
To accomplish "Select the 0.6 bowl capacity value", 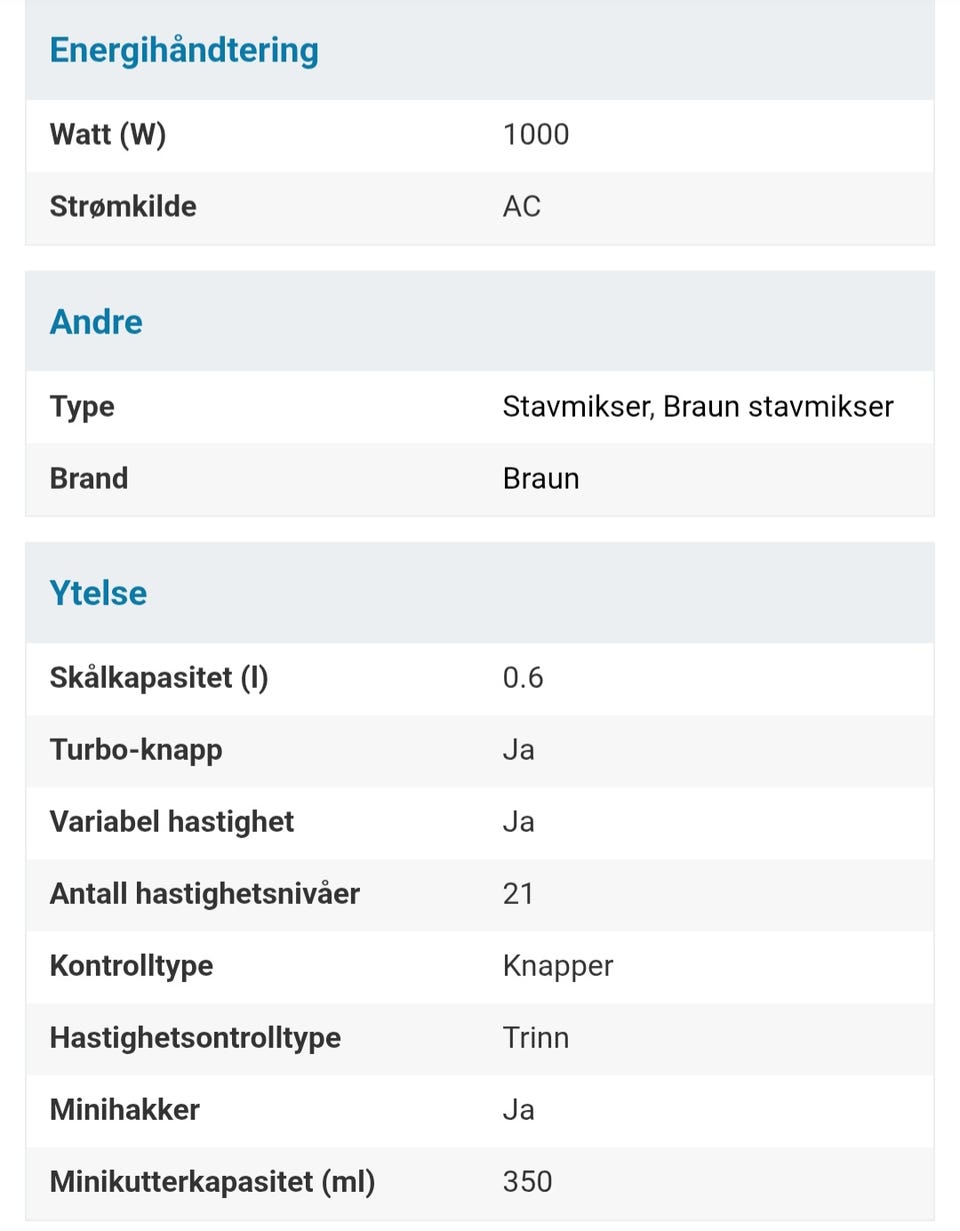I will (523, 678).
